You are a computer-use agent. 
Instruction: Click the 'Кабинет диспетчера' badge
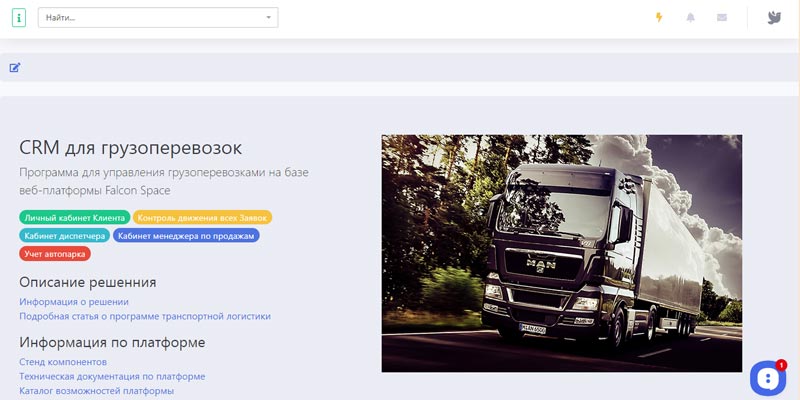point(64,236)
